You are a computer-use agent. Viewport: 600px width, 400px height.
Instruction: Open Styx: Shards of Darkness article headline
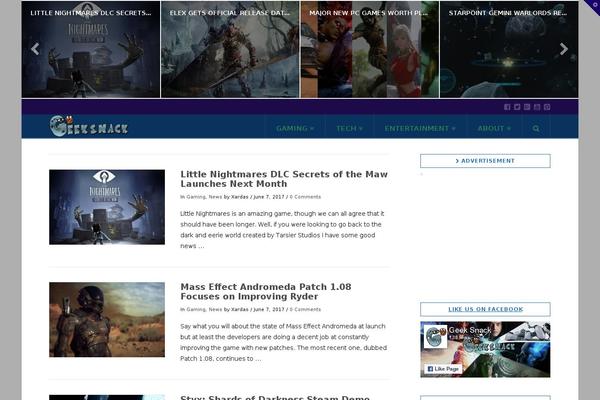point(275,397)
